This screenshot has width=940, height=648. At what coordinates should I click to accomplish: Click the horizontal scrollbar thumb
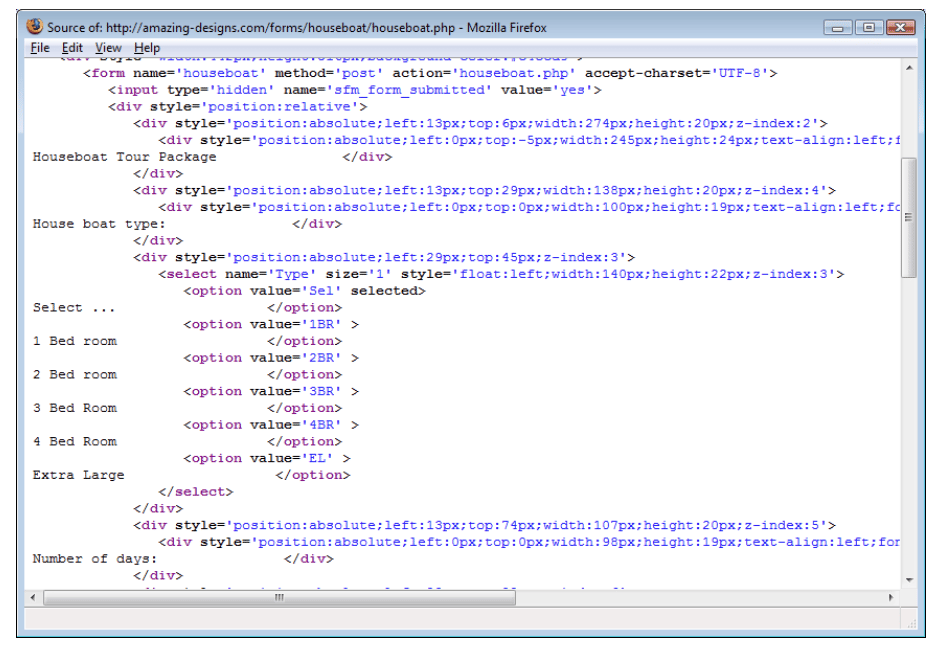tap(279, 598)
